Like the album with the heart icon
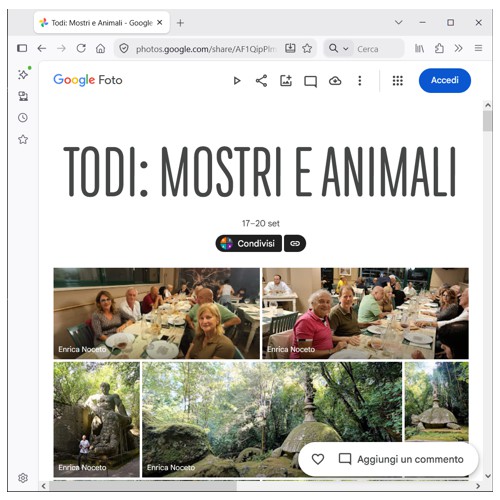500x500 pixels. (318, 459)
